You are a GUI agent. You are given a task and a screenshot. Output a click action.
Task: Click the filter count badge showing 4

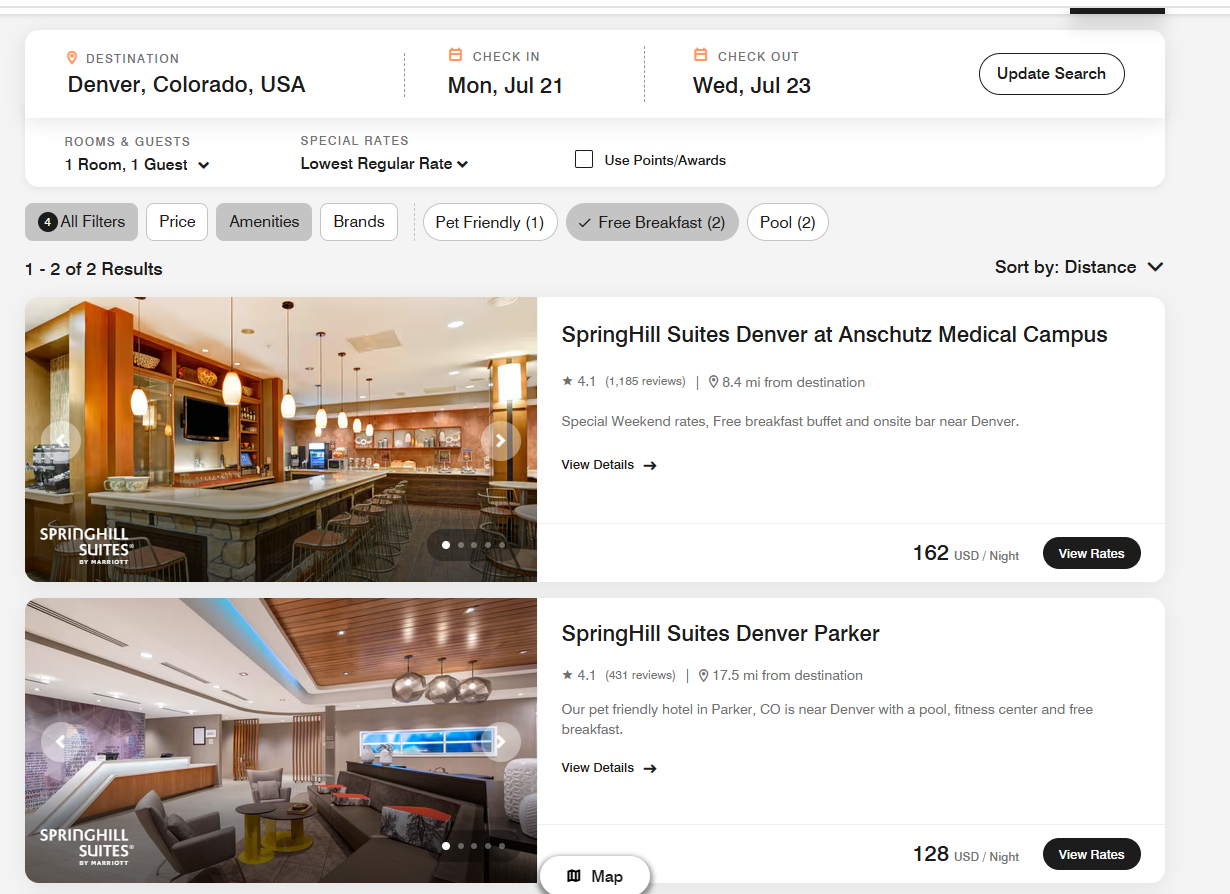[47, 222]
